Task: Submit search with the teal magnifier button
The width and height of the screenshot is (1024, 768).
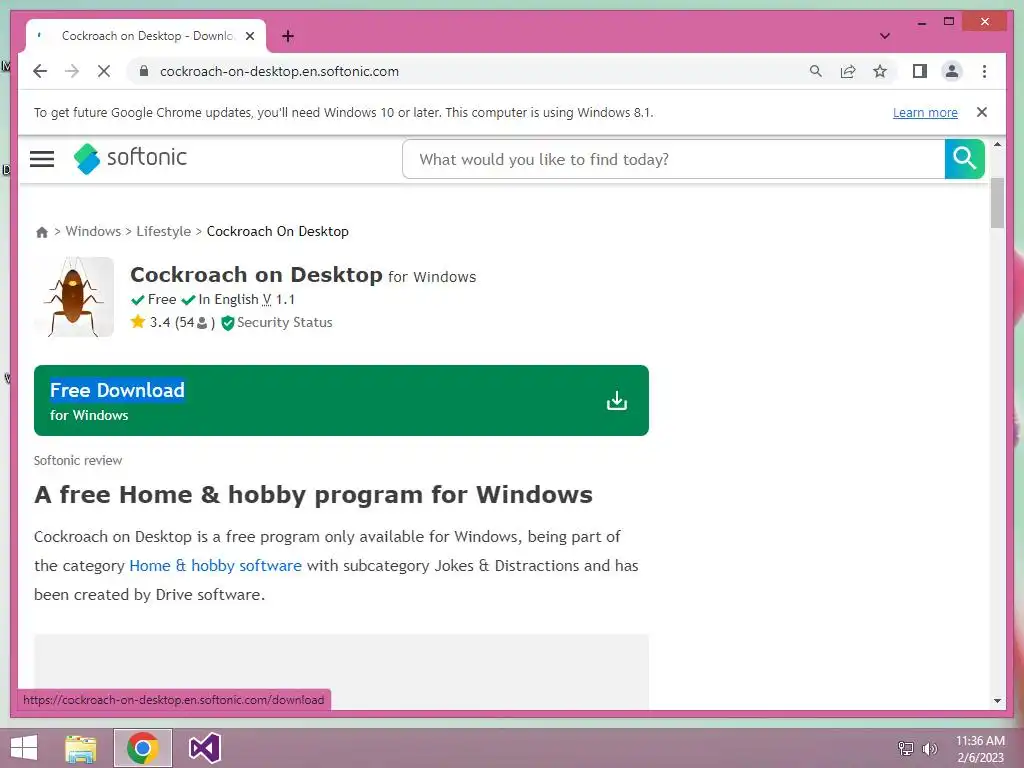Action: click(965, 159)
